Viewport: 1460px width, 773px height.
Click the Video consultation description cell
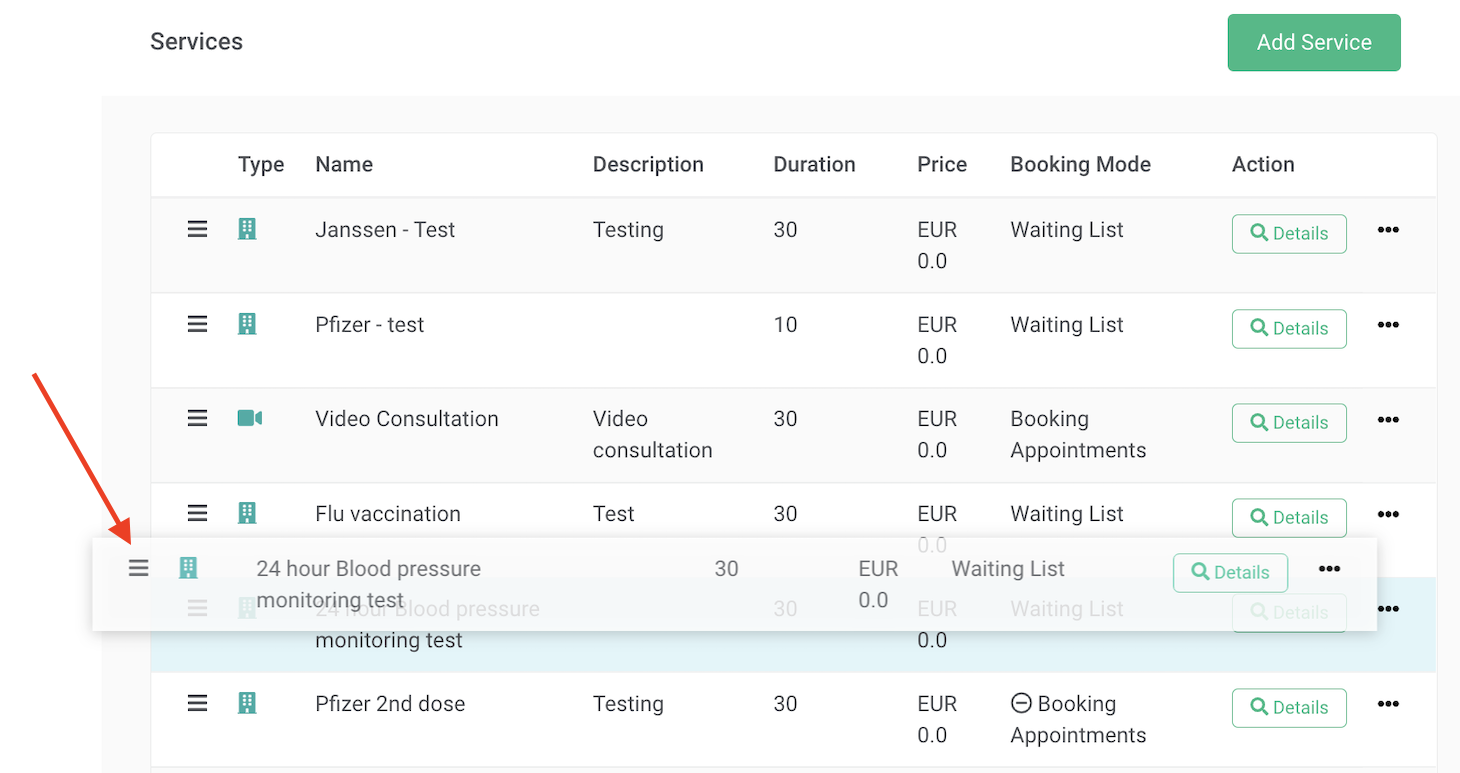point(653,434)
